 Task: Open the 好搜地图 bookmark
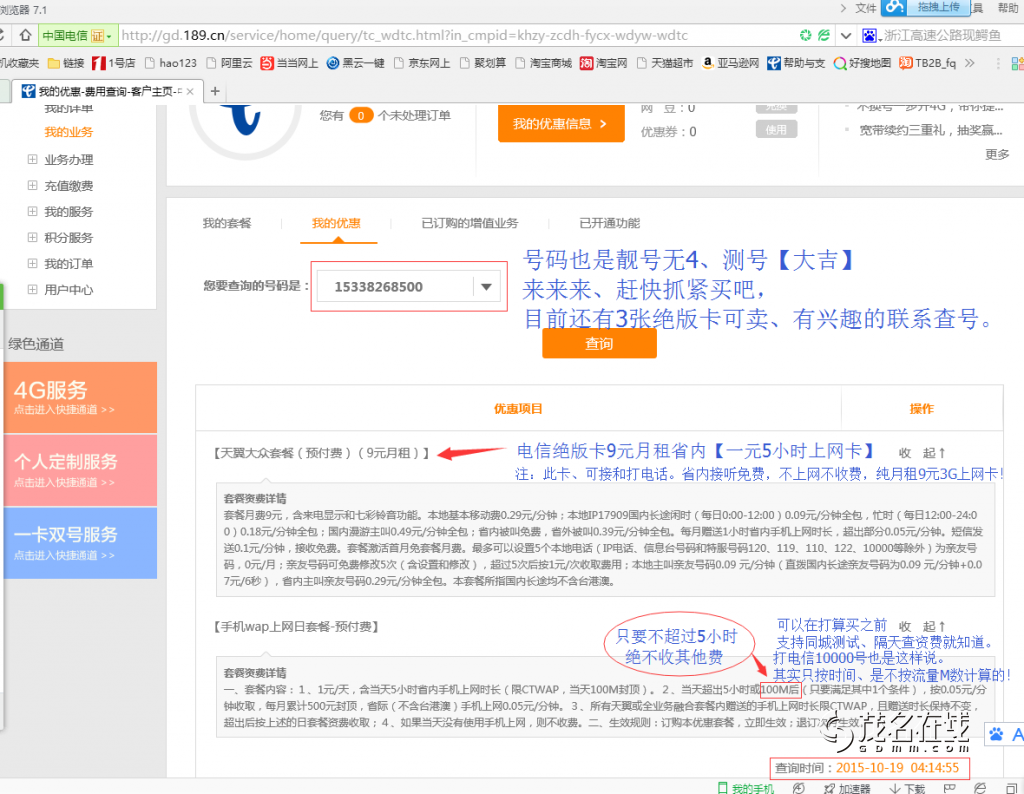(862, 63)
